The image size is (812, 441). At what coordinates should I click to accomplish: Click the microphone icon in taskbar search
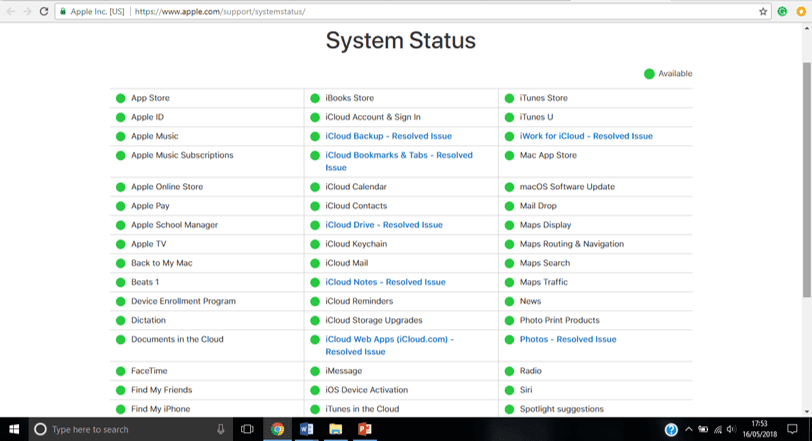tap(221, 429)
